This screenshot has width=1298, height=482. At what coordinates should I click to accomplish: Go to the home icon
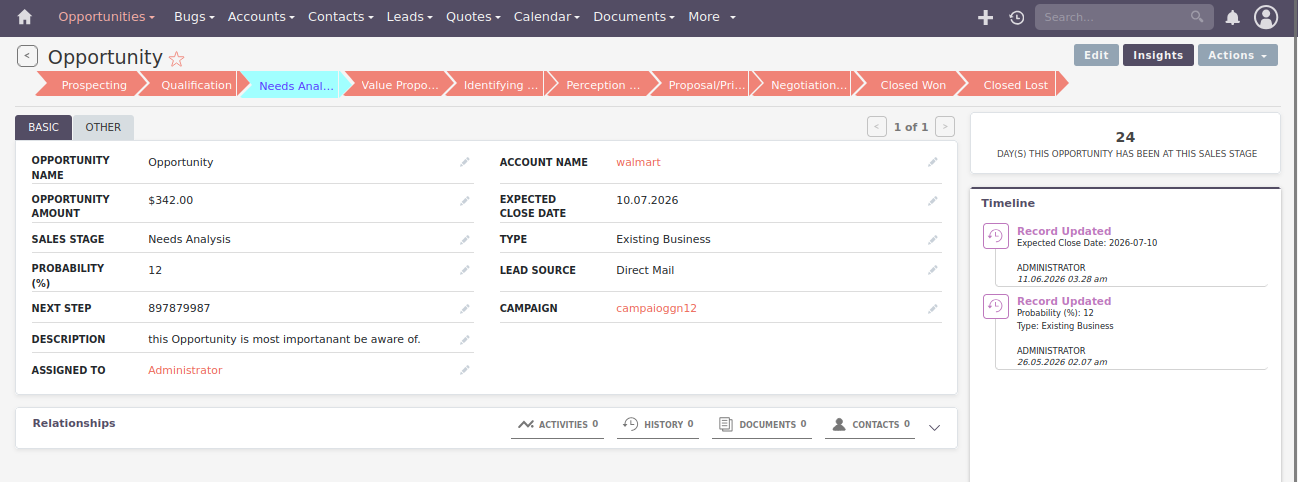point(25,17)
